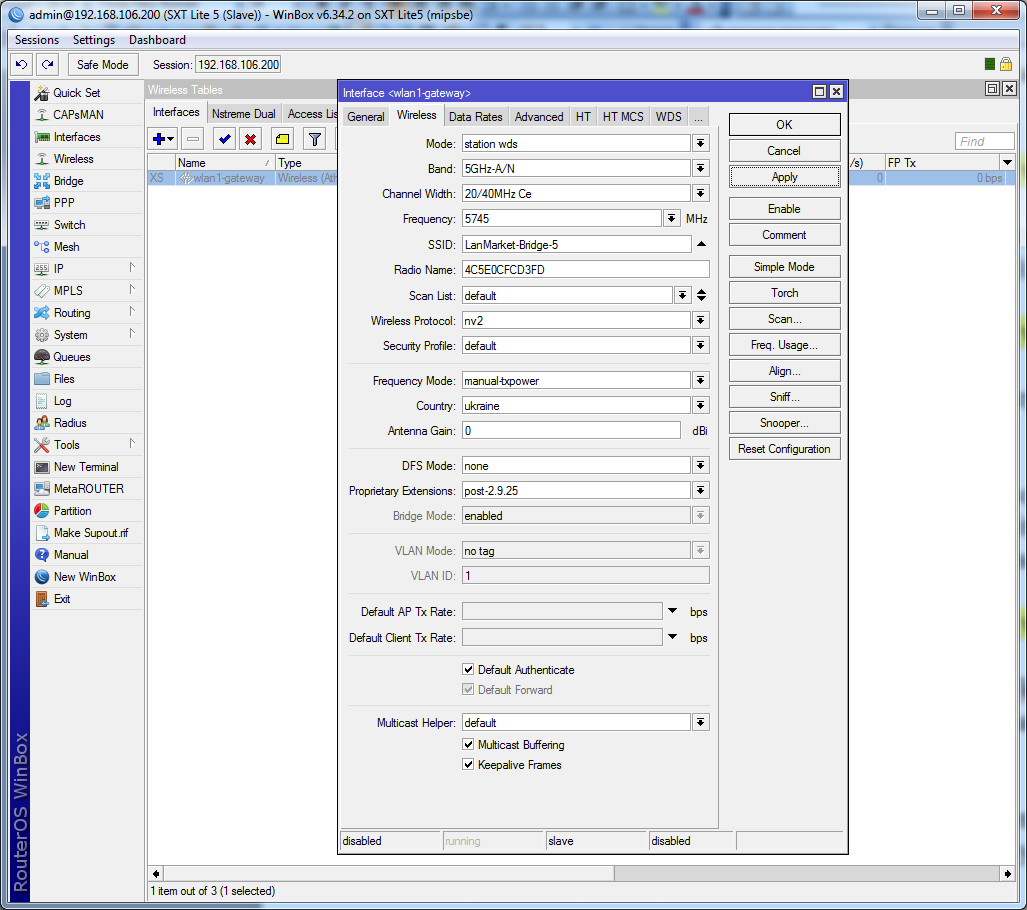Uncheck Multicast Buffering option
The image size is (1027, 910).
coord(468,745)
